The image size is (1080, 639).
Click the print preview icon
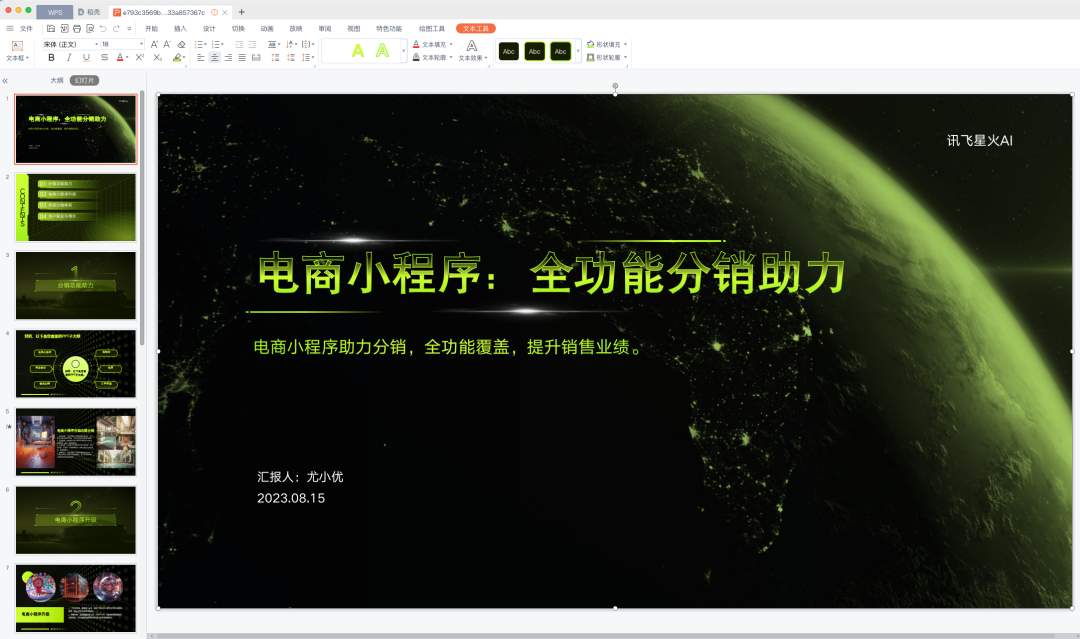(90, 28)
